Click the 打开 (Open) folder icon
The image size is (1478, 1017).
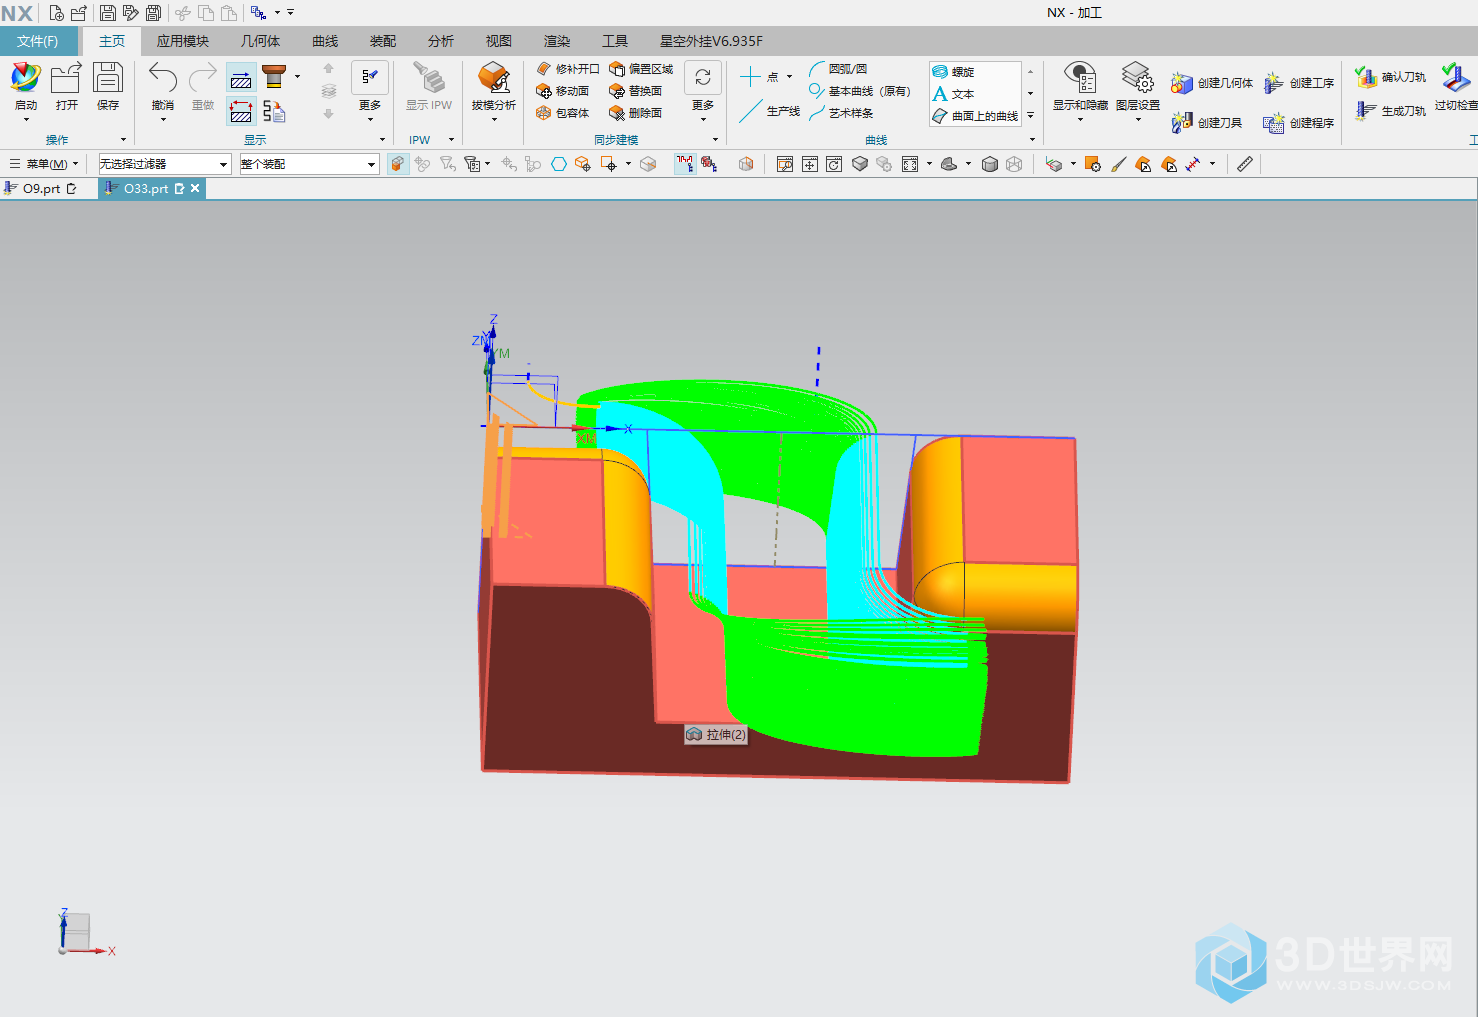pos(66,79)
